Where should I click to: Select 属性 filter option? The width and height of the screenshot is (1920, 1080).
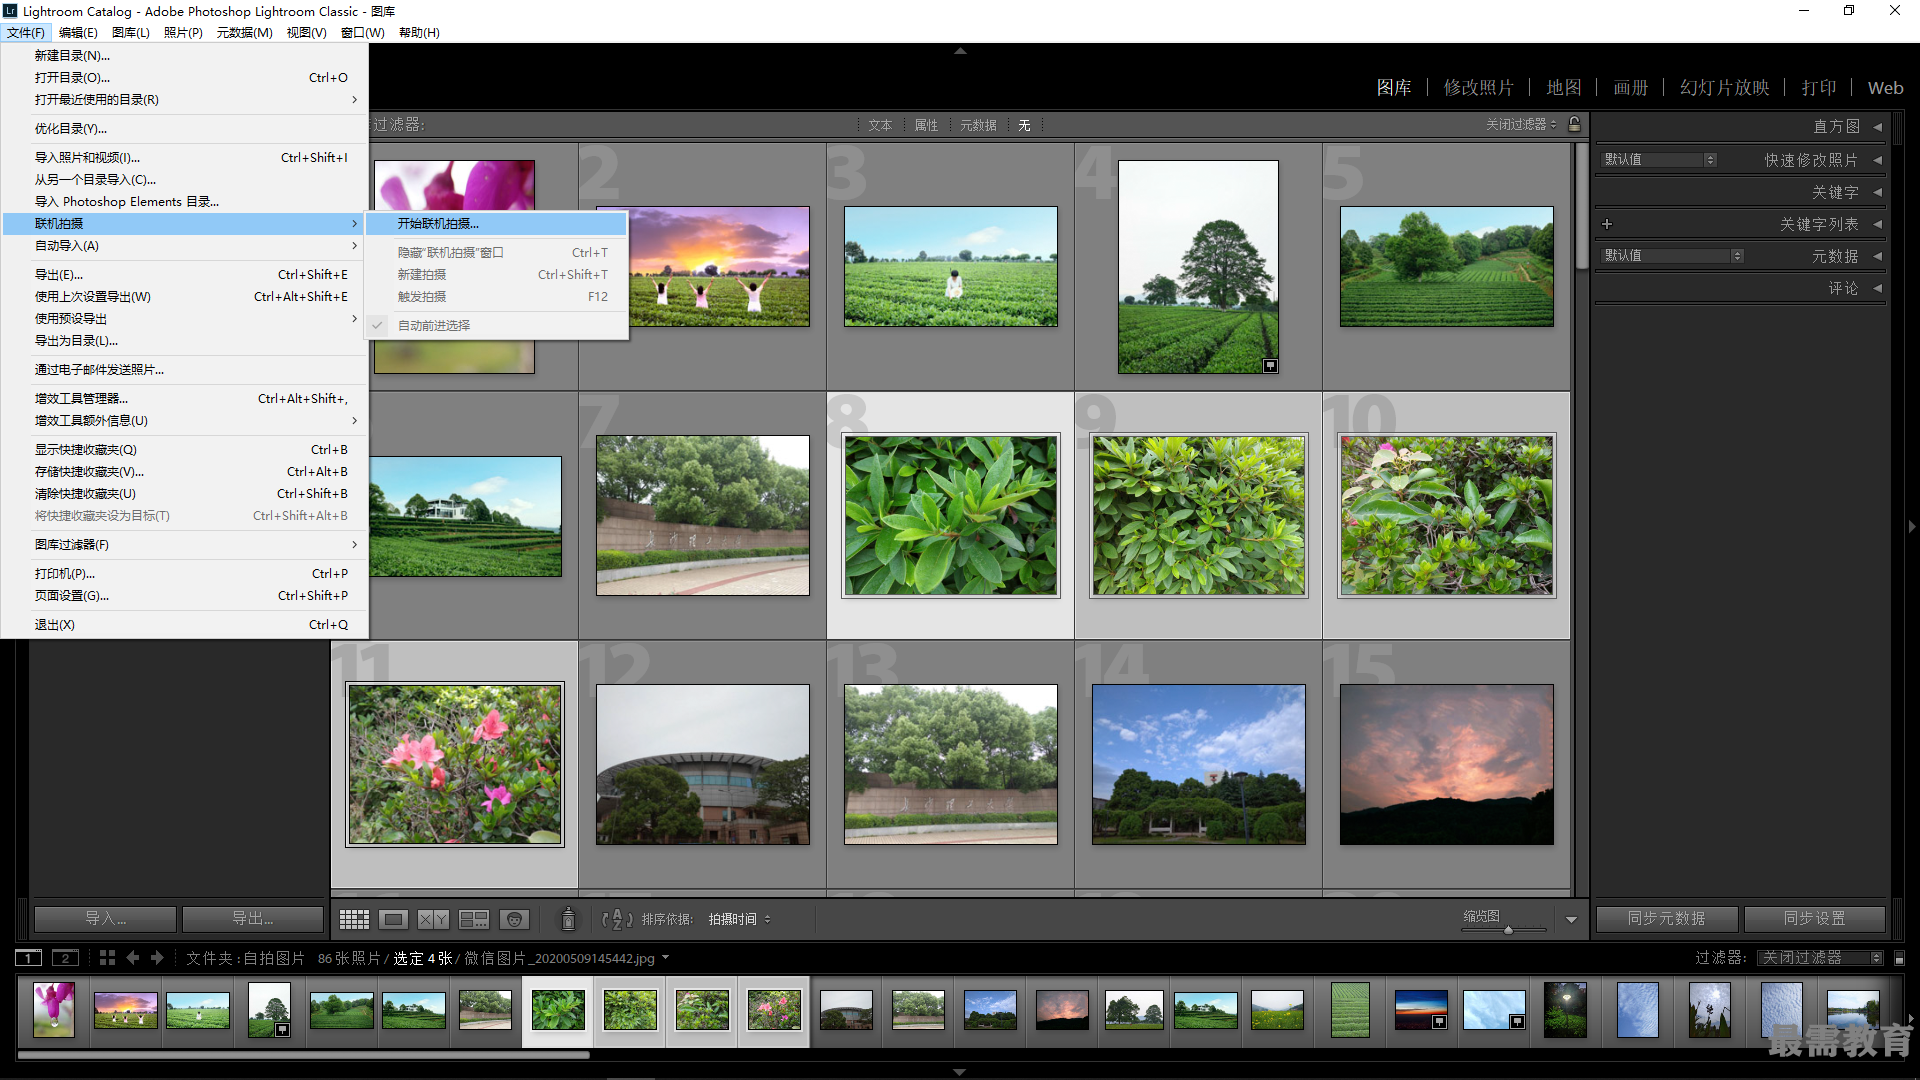[926, 125]
